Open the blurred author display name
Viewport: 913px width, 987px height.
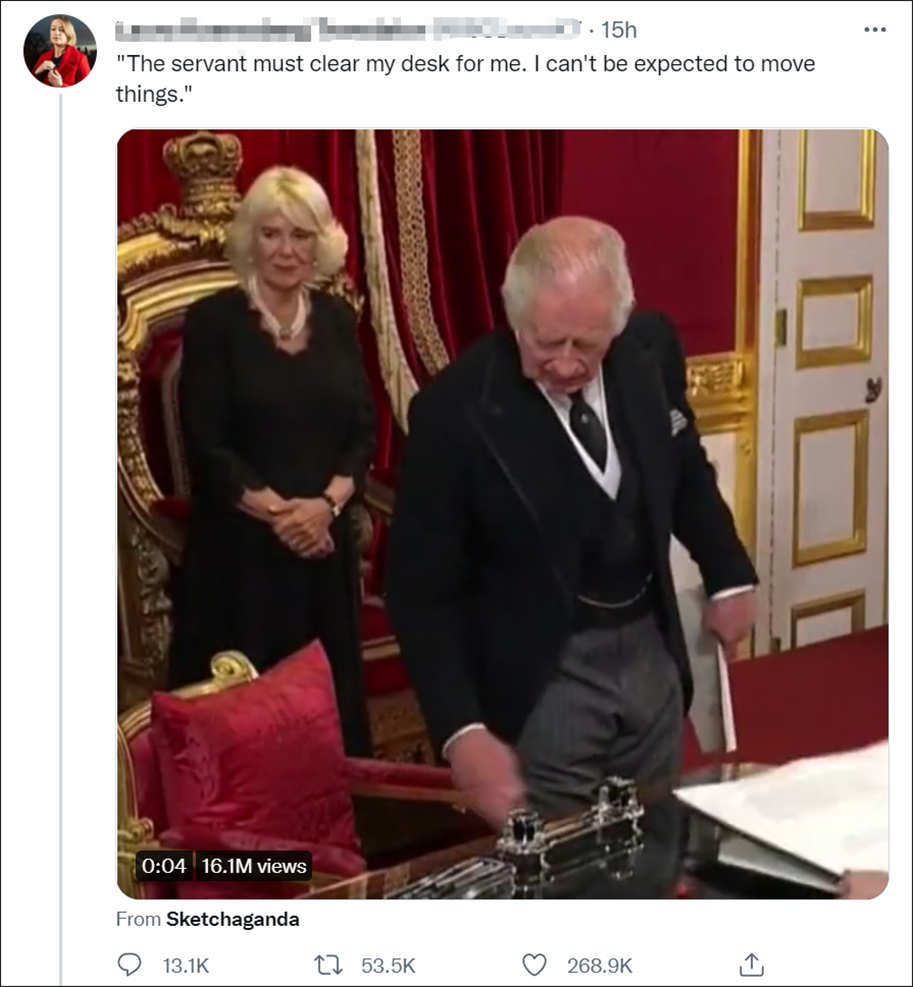coord(348,30)
